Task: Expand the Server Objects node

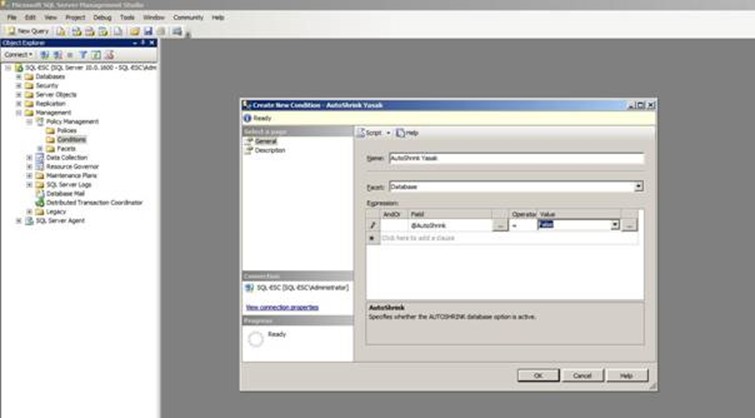Action: tap(19, 94)
